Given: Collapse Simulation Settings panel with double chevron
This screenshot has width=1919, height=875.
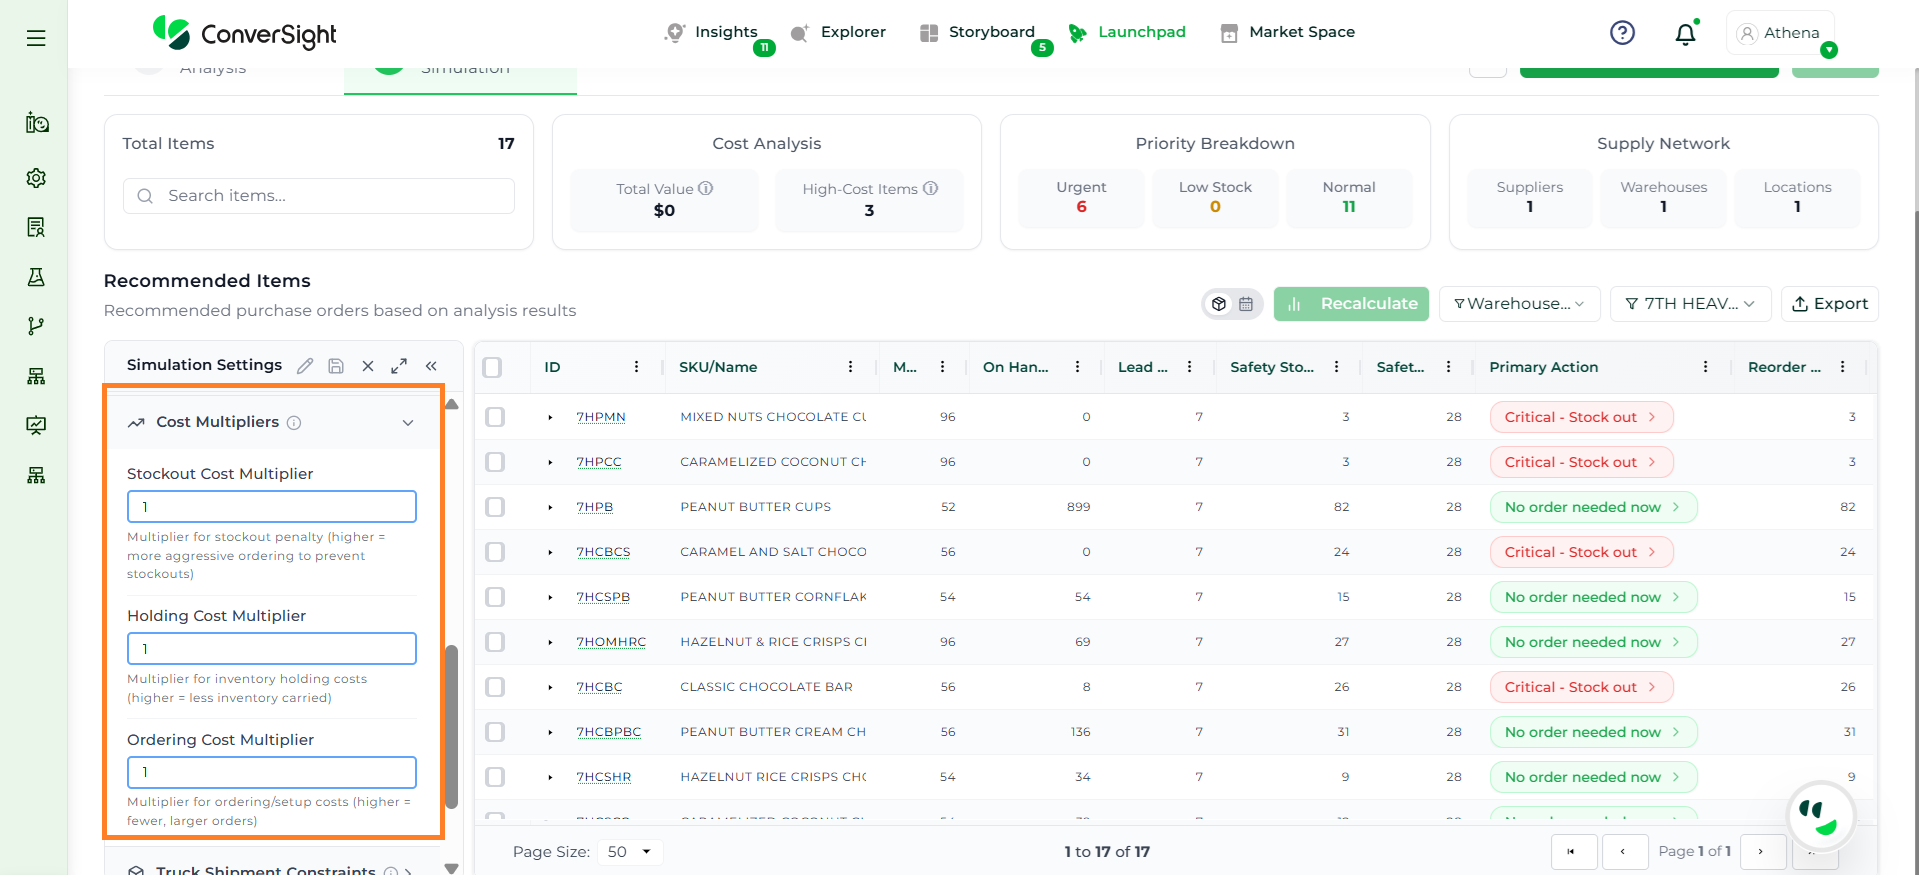Looking at the screenshot, I should tap(431, 366).
